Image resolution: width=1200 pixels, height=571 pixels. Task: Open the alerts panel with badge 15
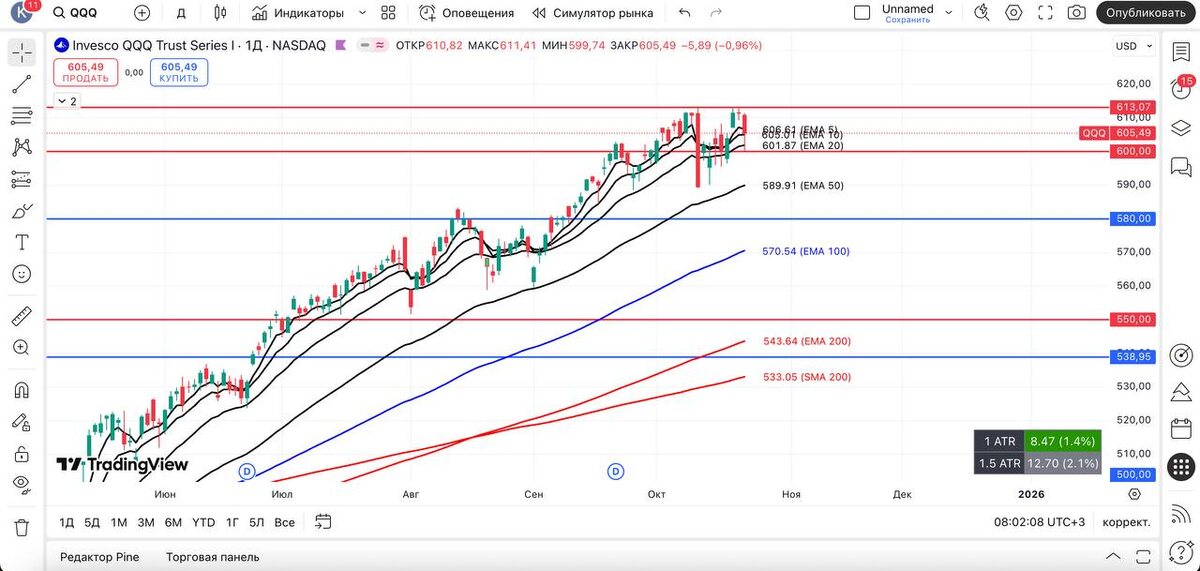(1182, 90)
